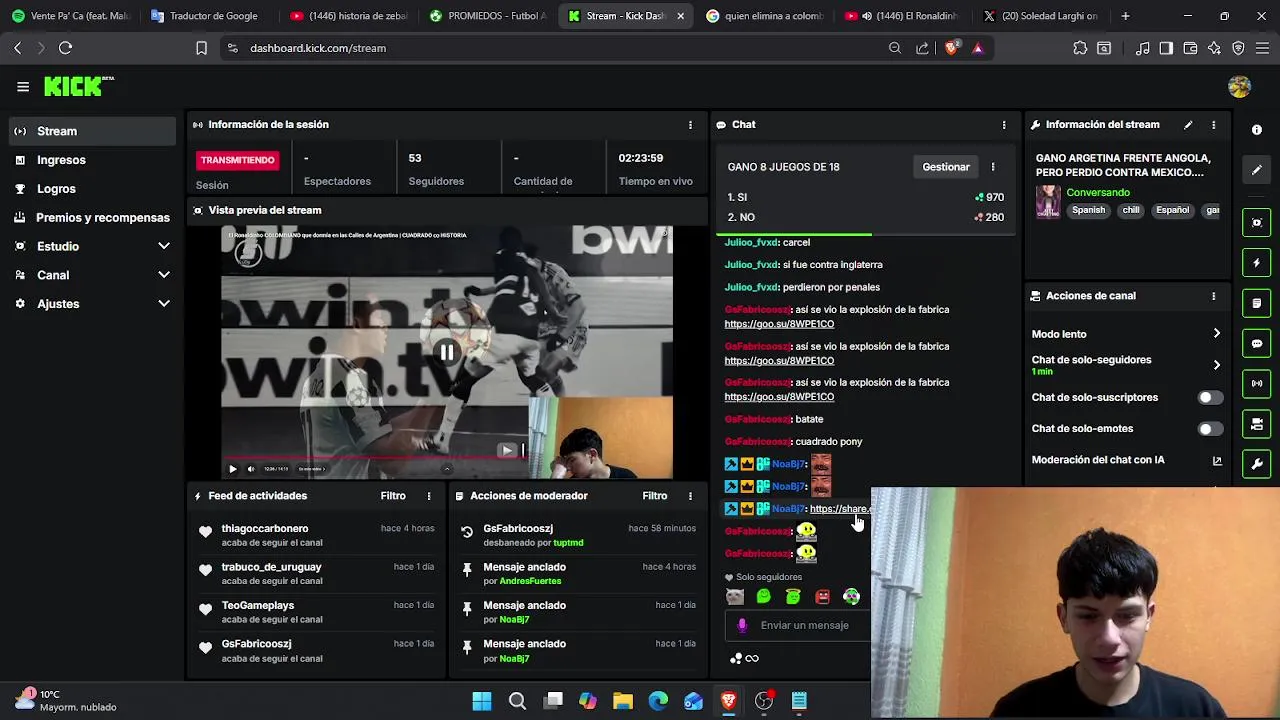Viewport: 1280px width, 720px height.
Task: Switch to Traductor de Google browser tab
Action: (208, 16)
